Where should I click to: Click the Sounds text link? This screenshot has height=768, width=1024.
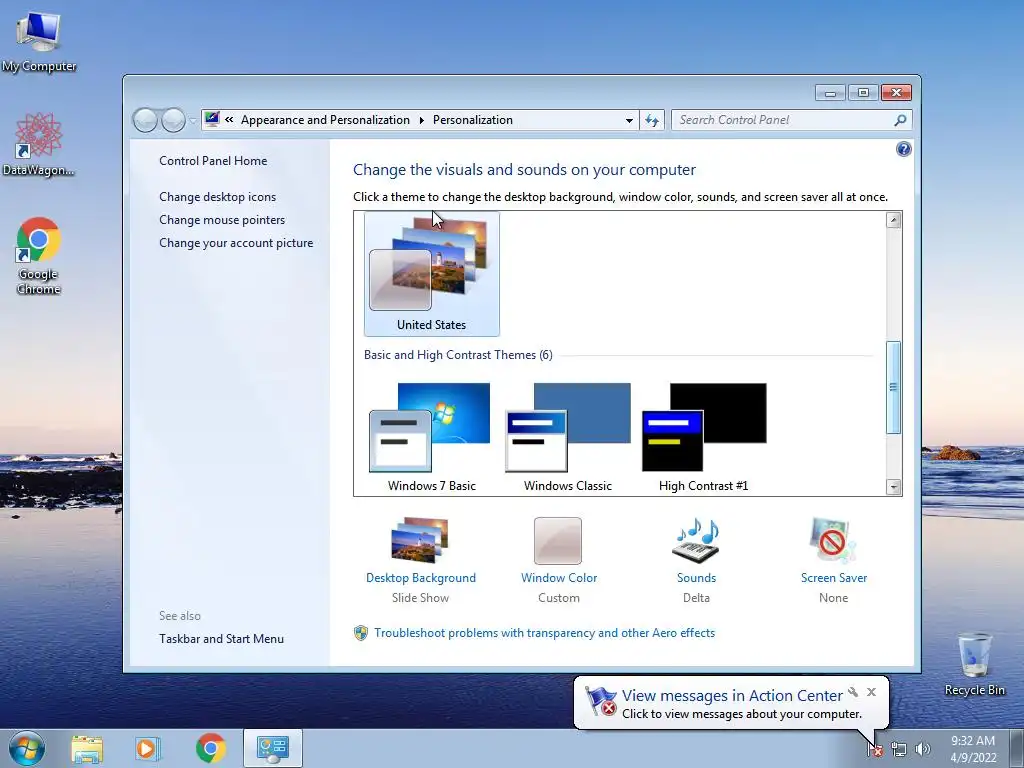(x=696, y=578)
